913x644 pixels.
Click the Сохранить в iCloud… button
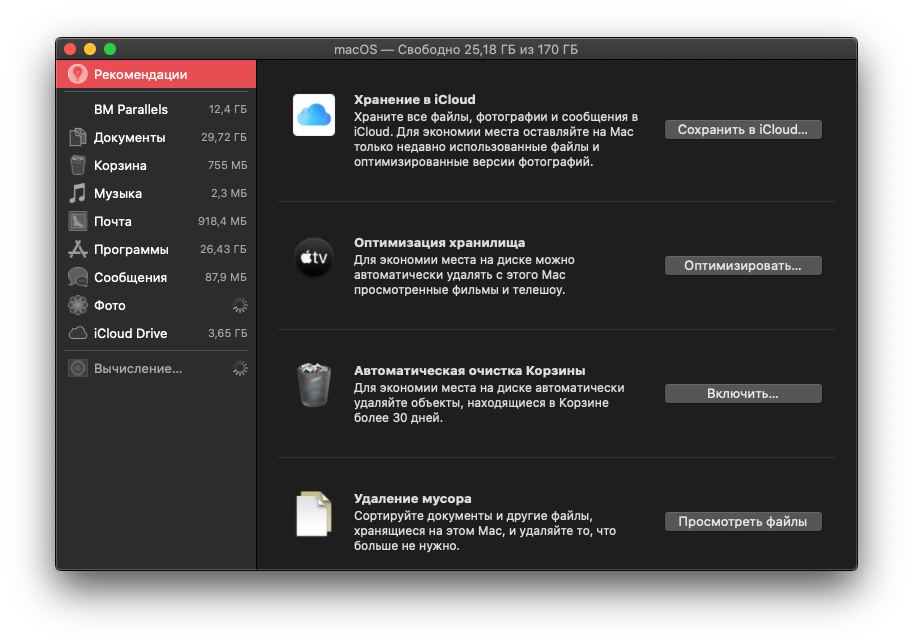coord(743,129)
